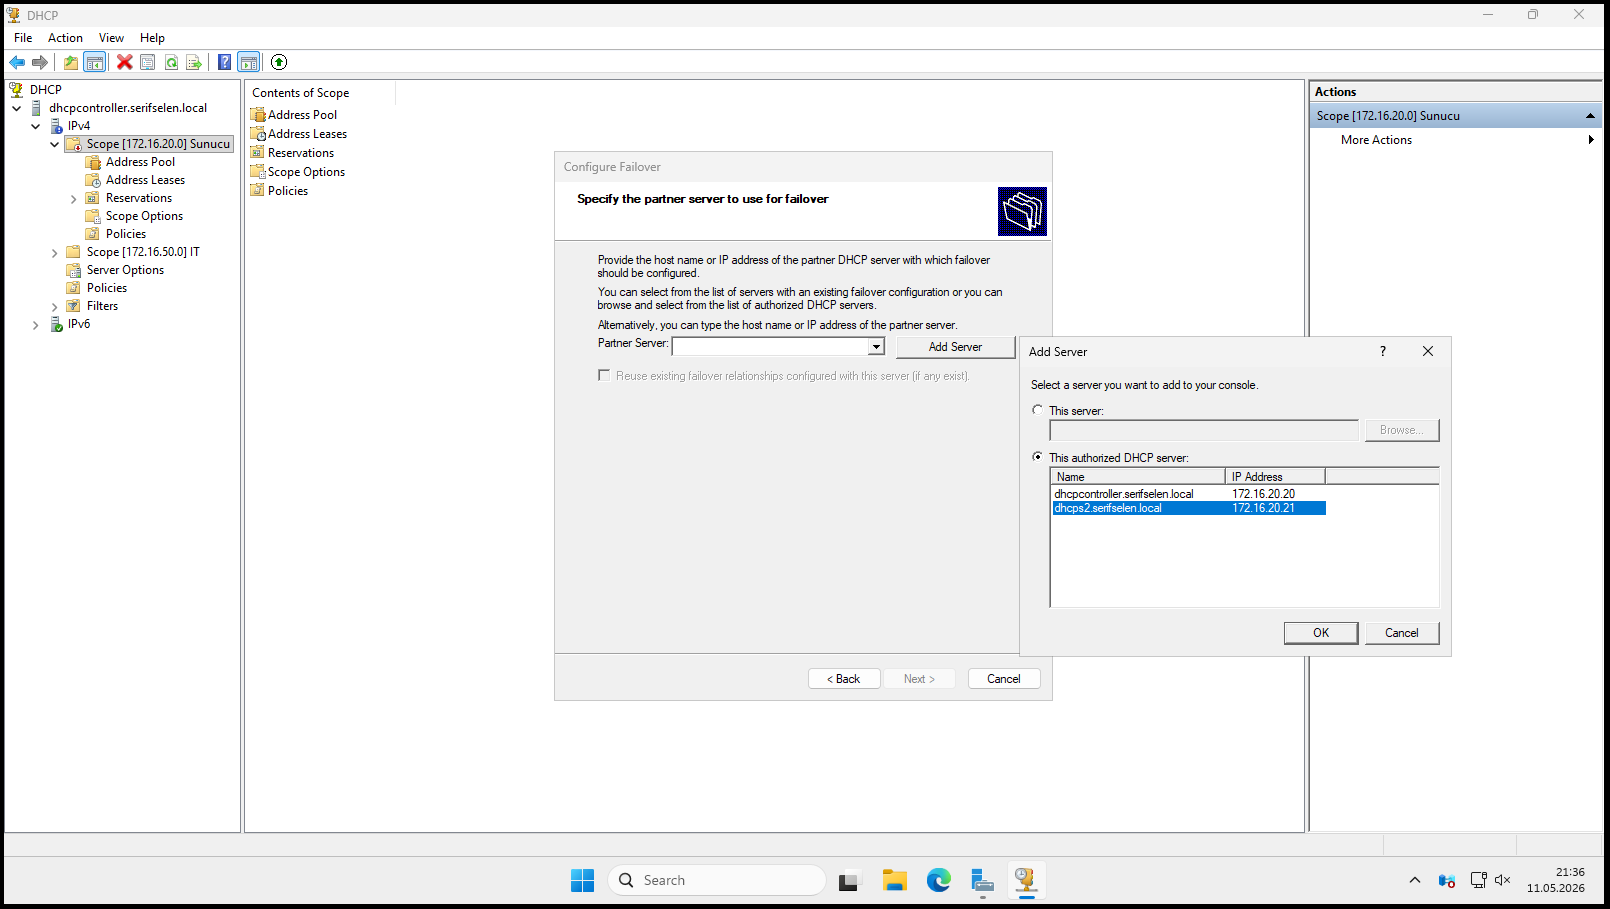1610x909 pixels.
Task: Click the green up-arrow Activate icon
Action: [x=279, y=62]
